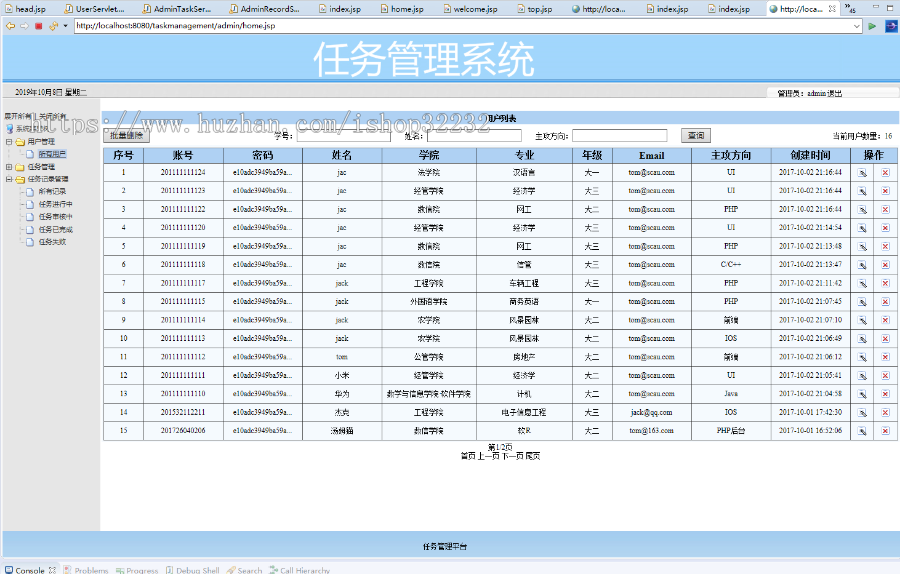
Task: Click the jack@qq.com email cell
Action: (651, 412)
